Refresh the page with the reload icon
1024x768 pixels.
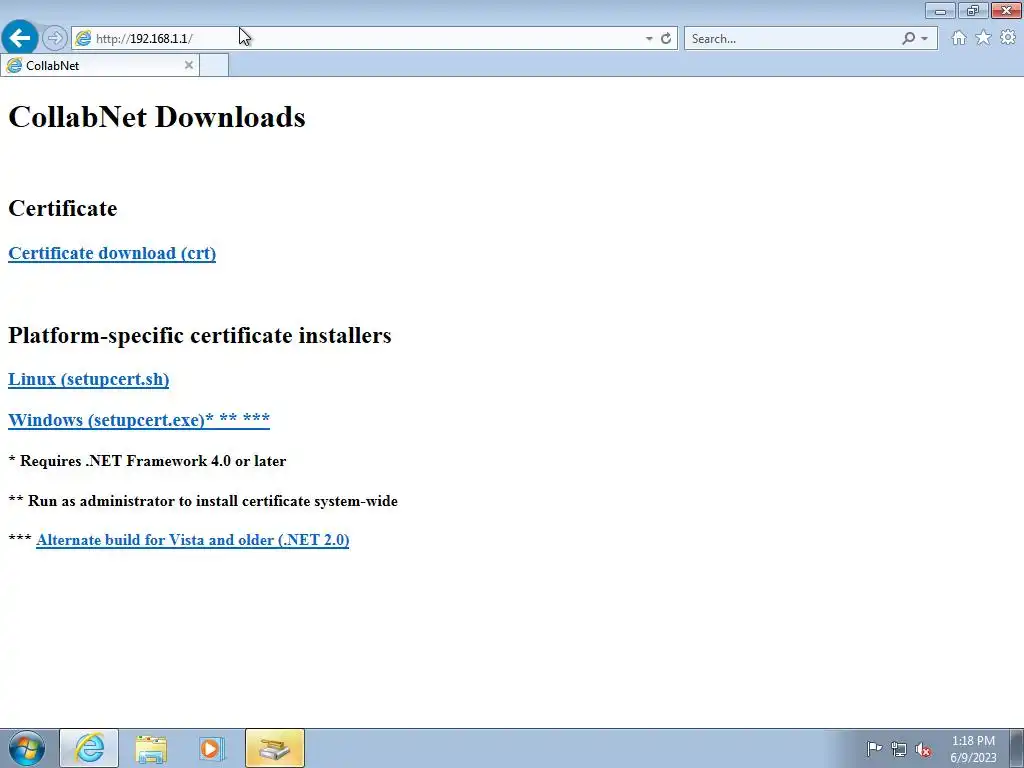(x=665, y=39)
